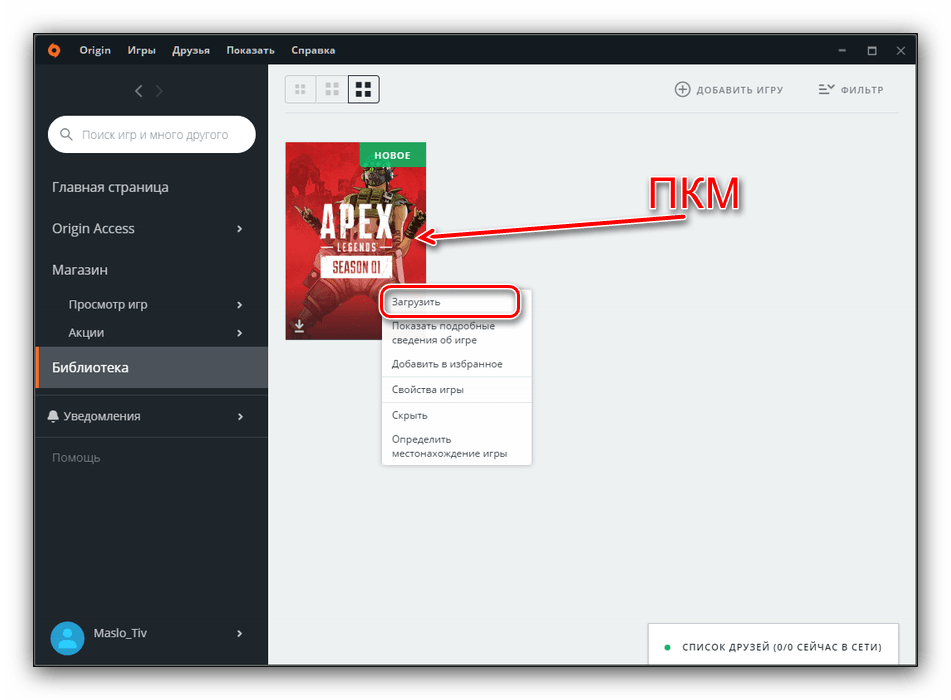Click the search field for games
The width and height of the screenshot is (951, 700).
click(x=154, y=134)
